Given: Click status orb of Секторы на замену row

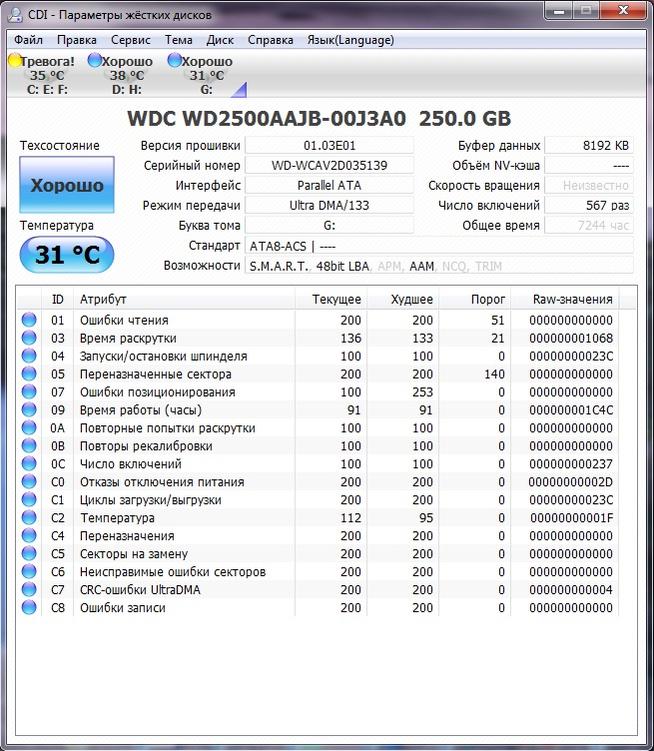Looking at the screenshot, I should point(29,553).
